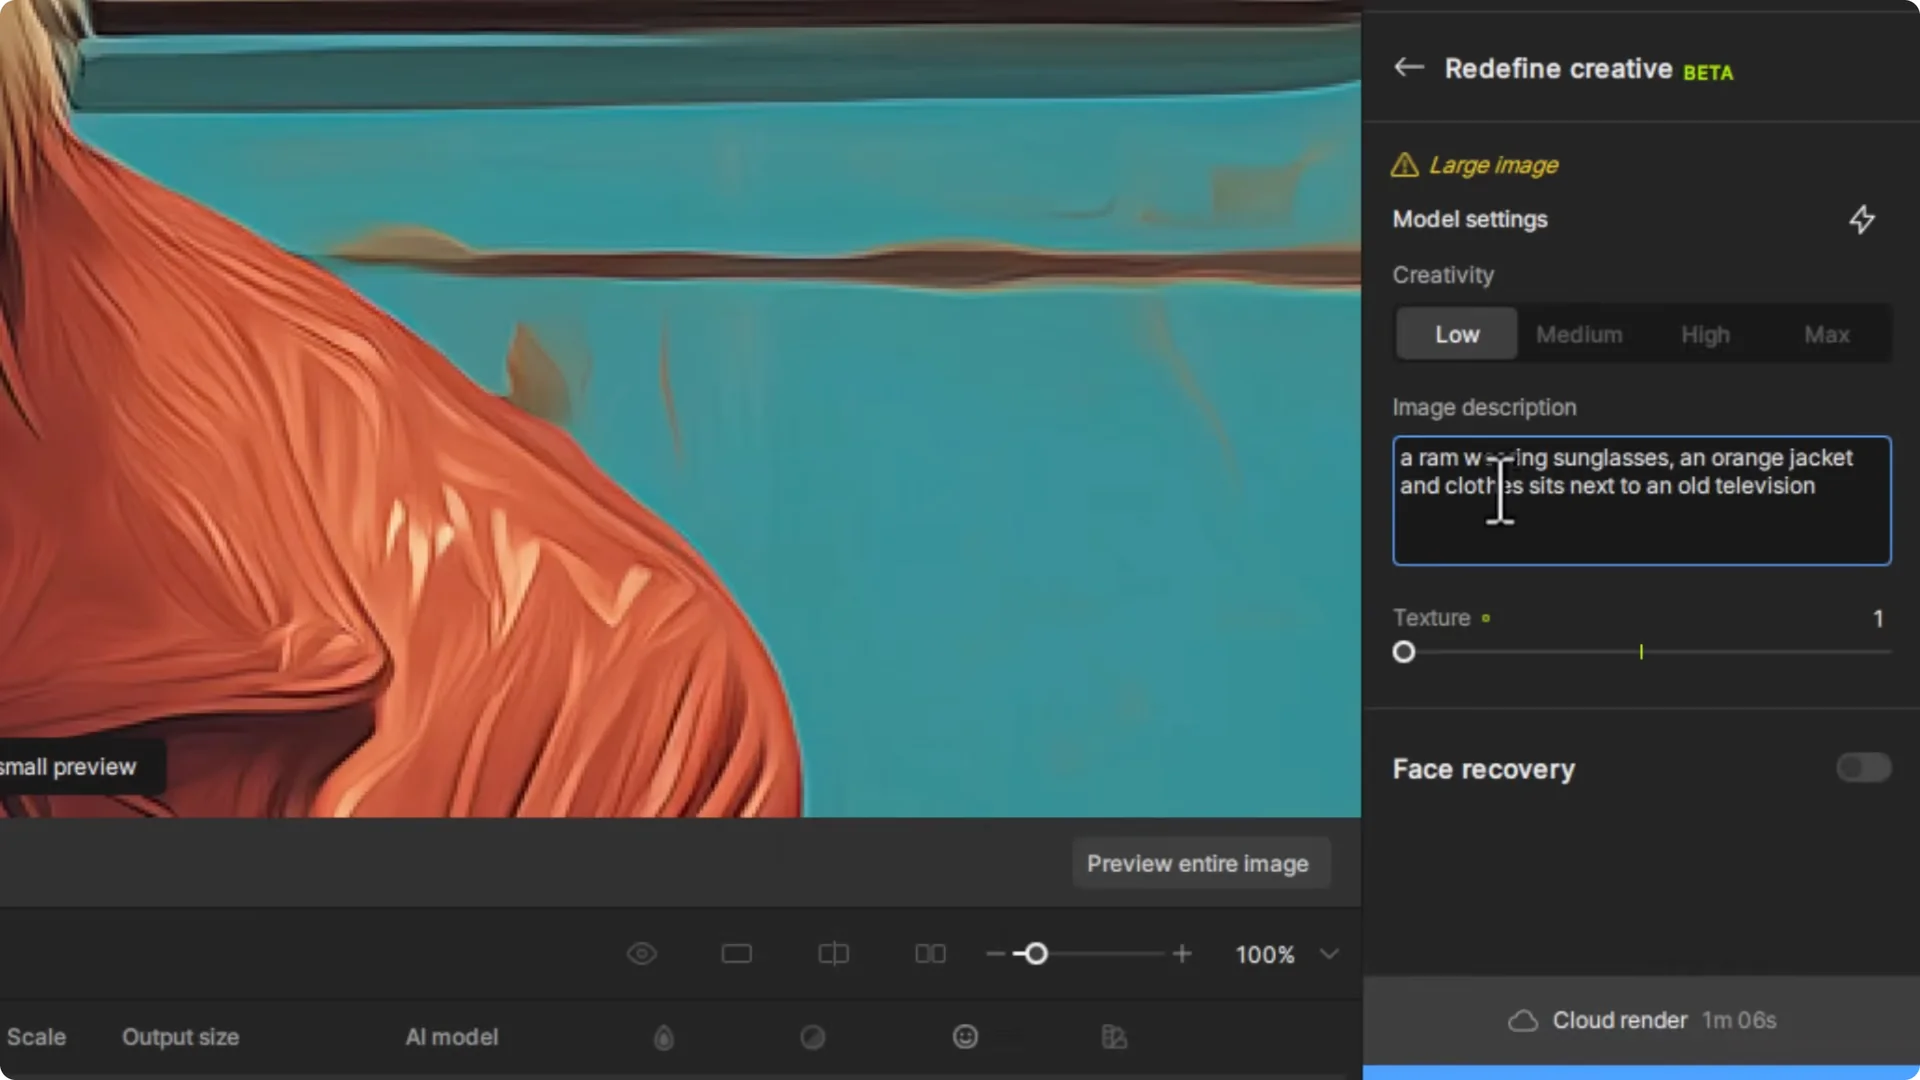Click the Preview entire image button
Image resolution: width=1920 pixels, height=1080 pixels.
(1199, 863)
